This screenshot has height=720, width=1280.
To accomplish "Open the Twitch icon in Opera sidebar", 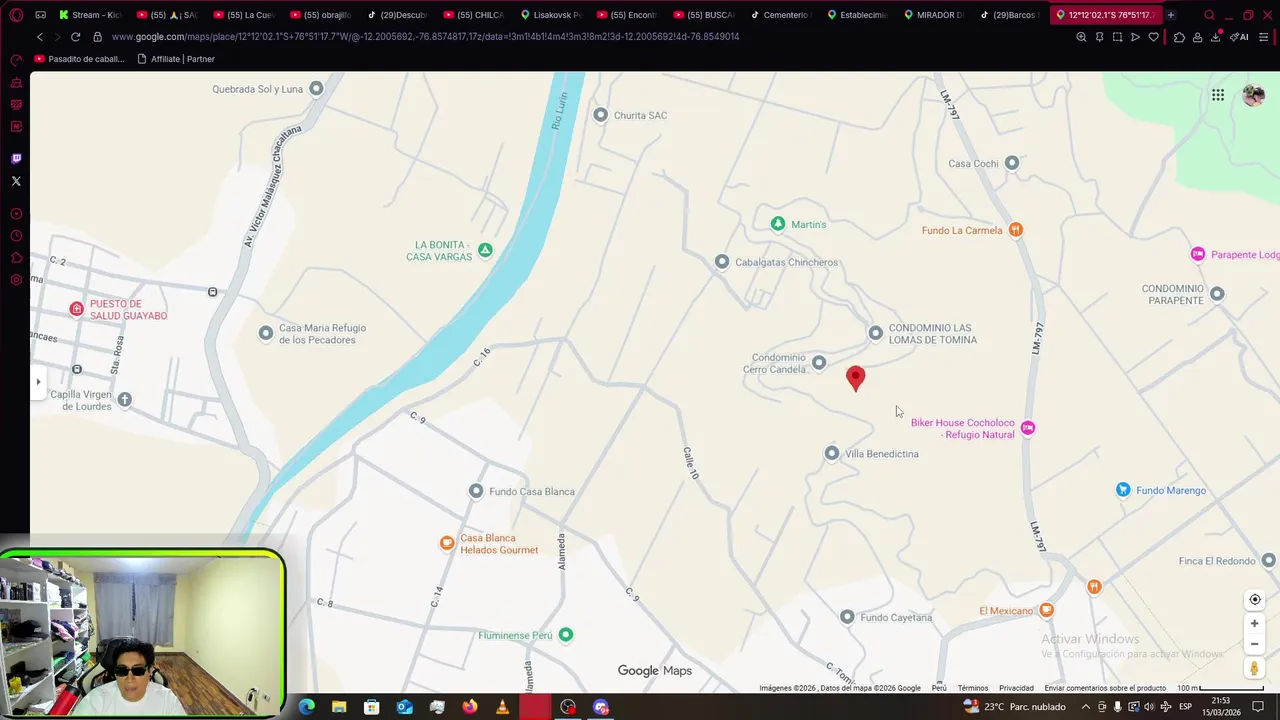I will coord(16,159).
